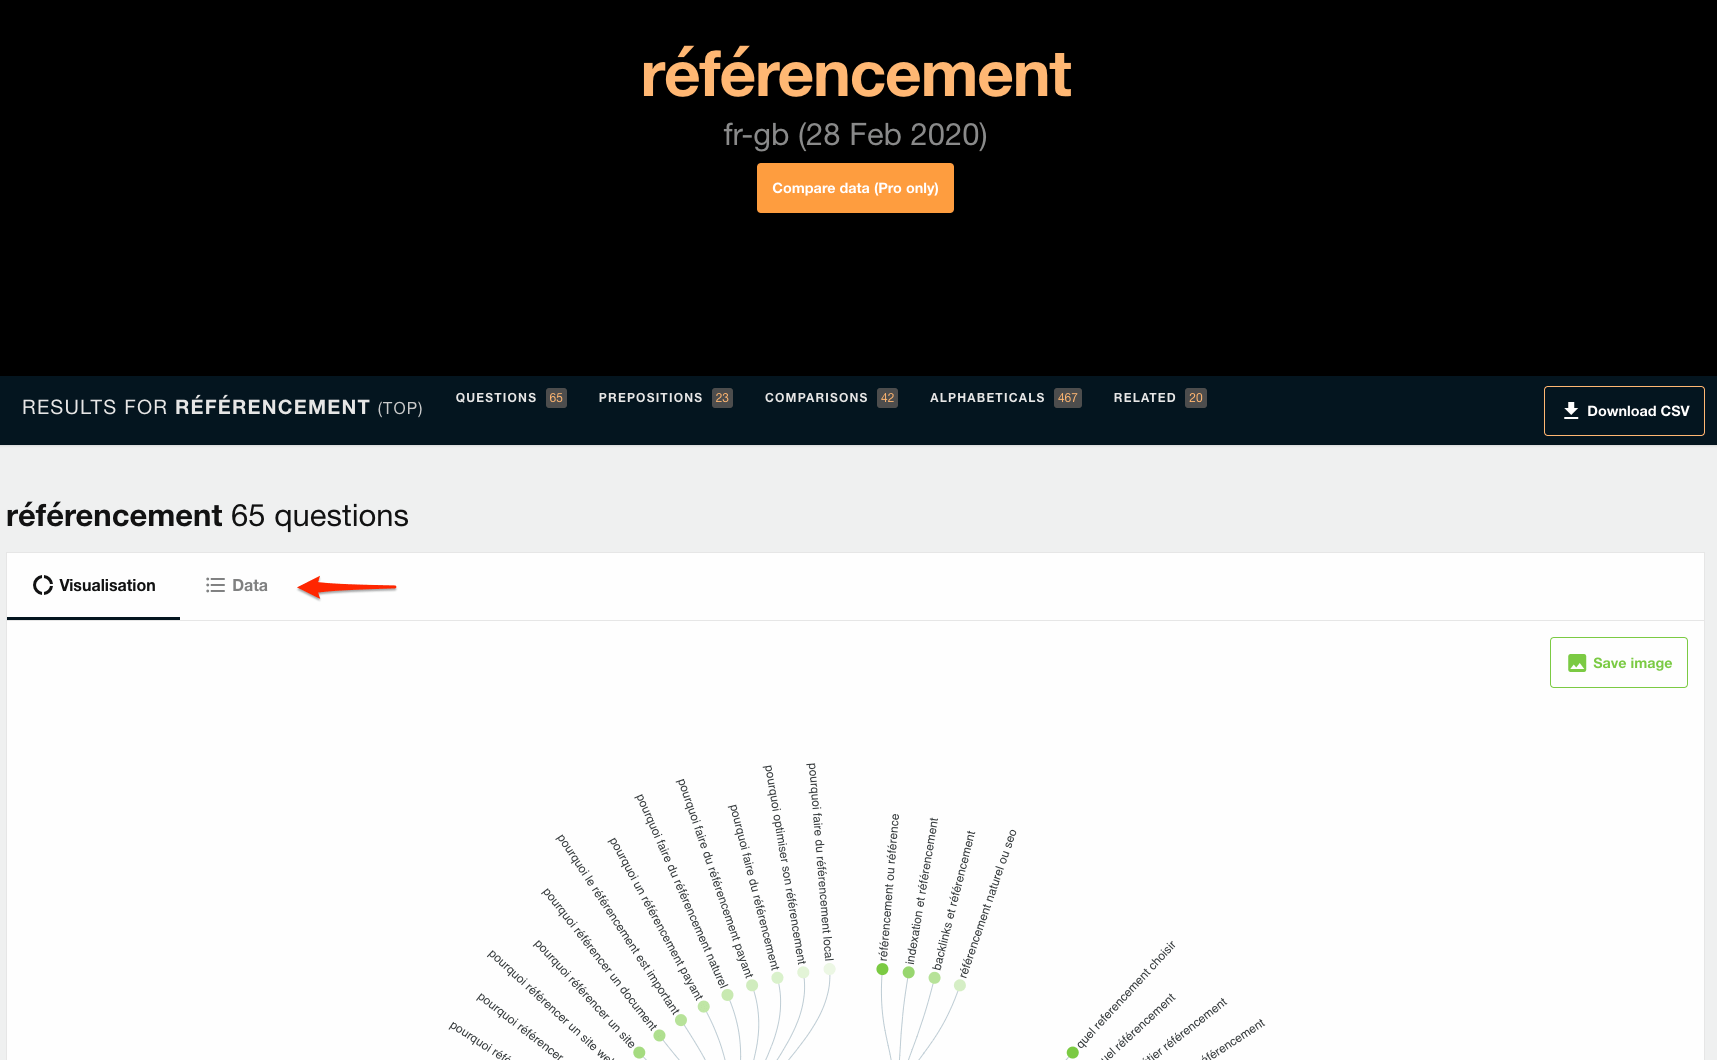Screen dimensions: 1717x1060
Task: Jump to the Questions section
Action: 496,398
